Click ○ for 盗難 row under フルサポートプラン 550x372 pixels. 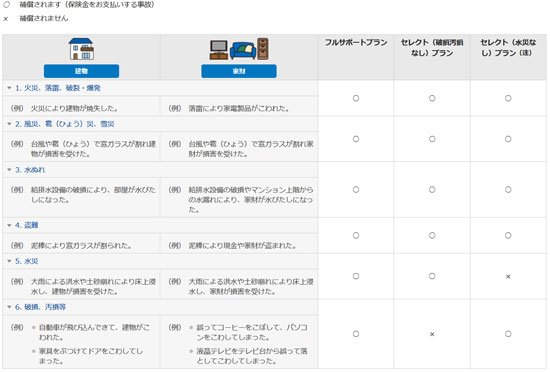tap(356, 235)
